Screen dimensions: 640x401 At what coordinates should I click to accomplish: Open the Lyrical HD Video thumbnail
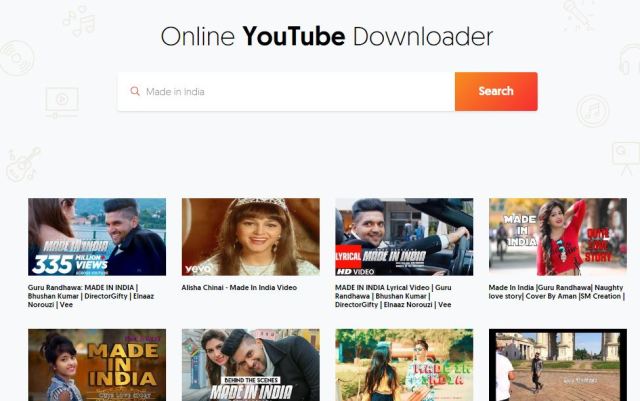click(x=404, y=237)
